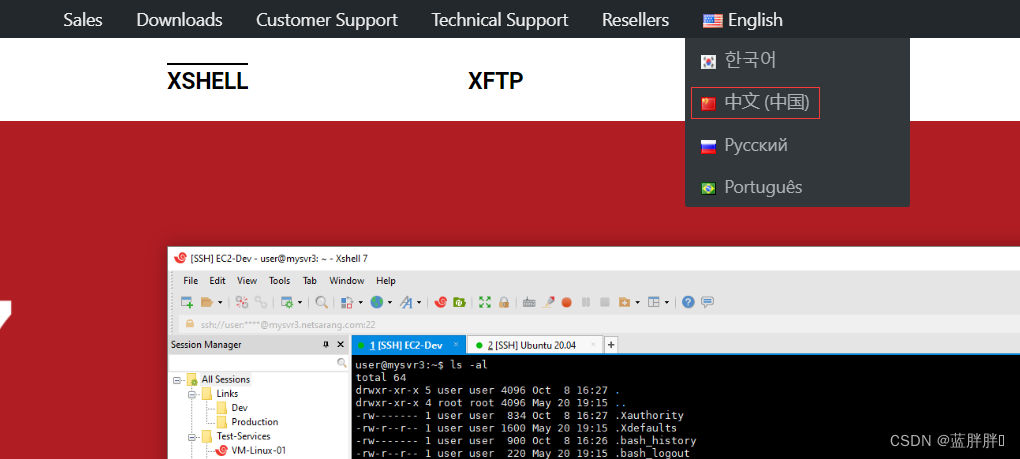The height and width of the screenshot is (459, 1020).
Task: Open the Help menu in Xshell
Action: click(x=386, y=281)
